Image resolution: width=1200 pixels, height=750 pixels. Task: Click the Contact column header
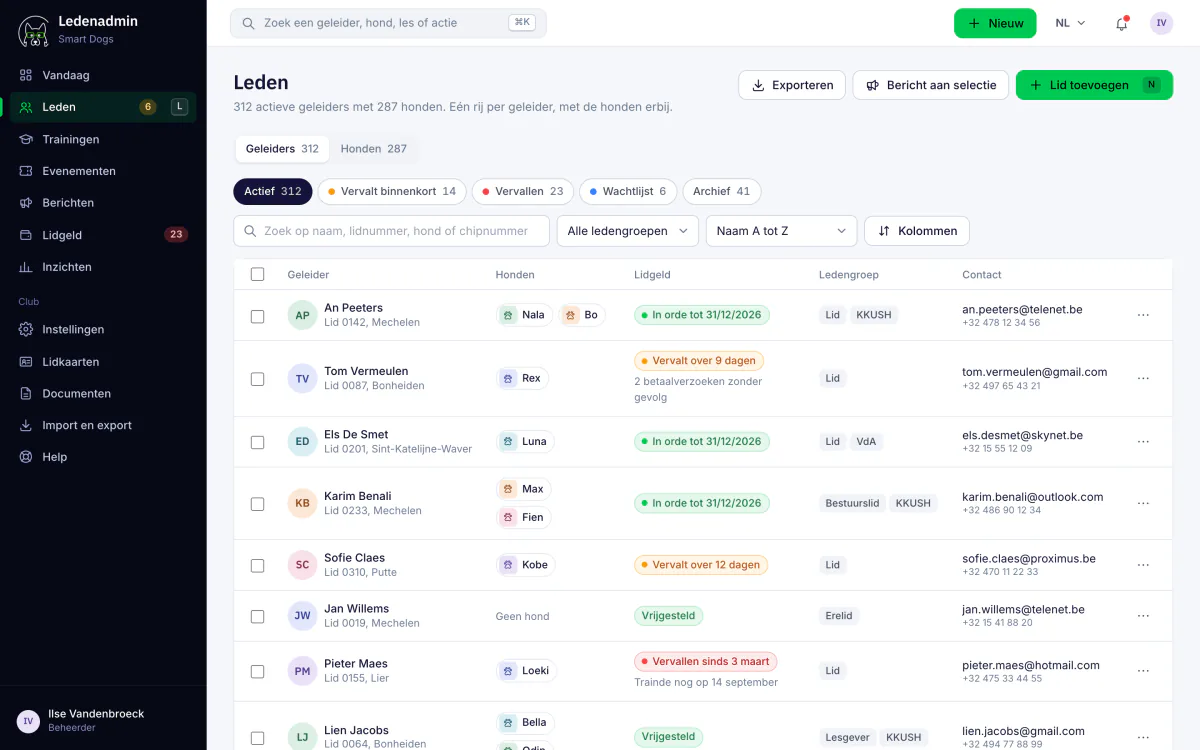[x=982, y=275]
